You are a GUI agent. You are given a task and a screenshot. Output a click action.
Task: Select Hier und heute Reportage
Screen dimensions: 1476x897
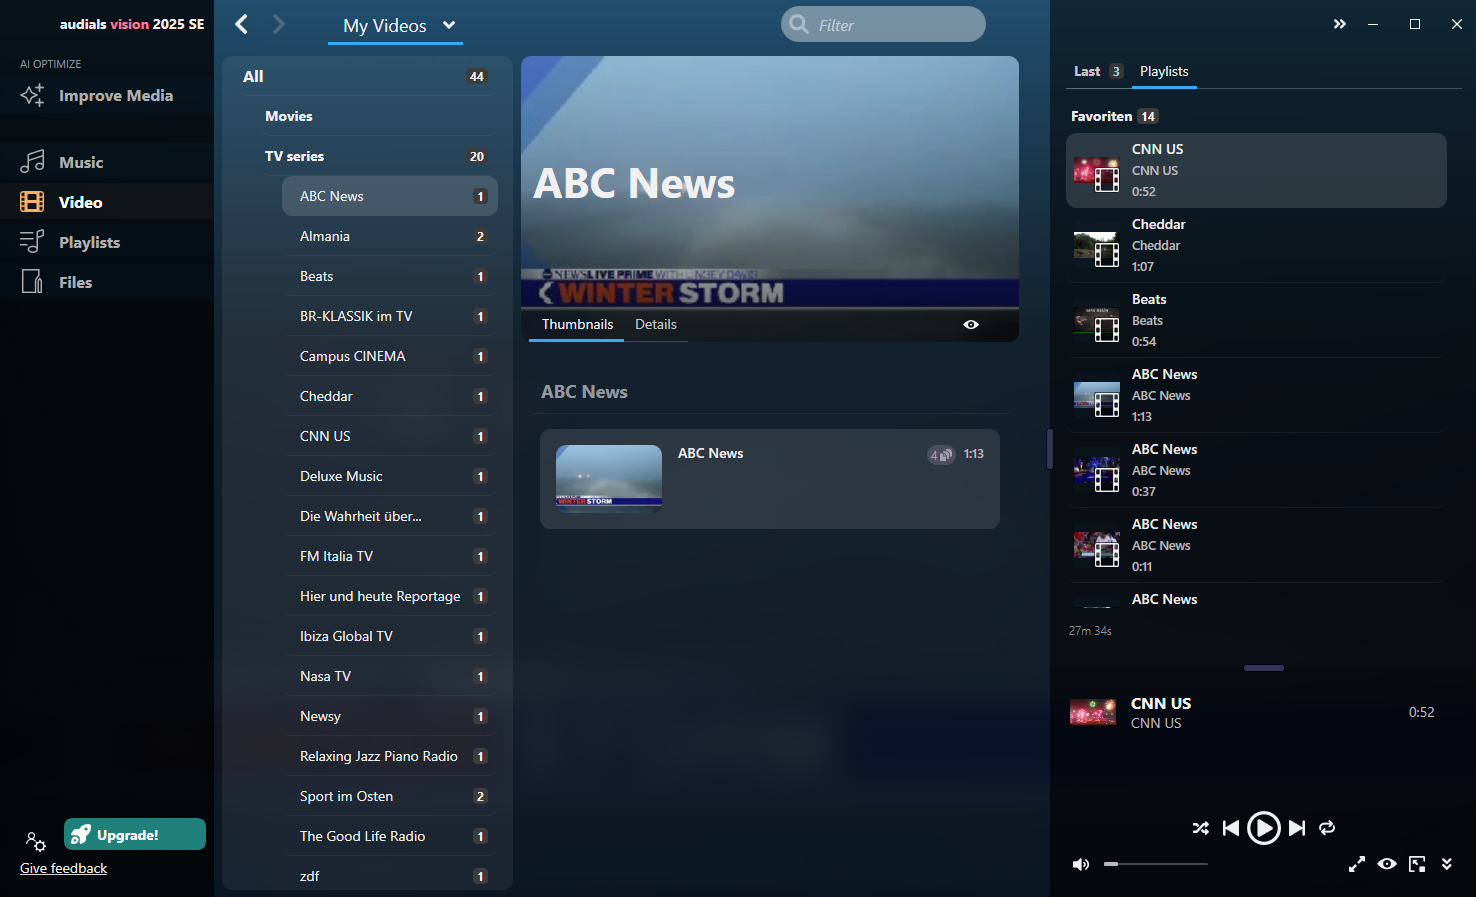click(390, 596)
